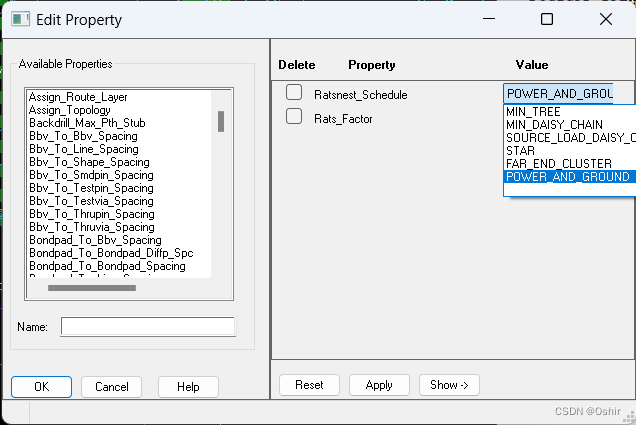
Task: Click the Cancel button
Action: 111,387
